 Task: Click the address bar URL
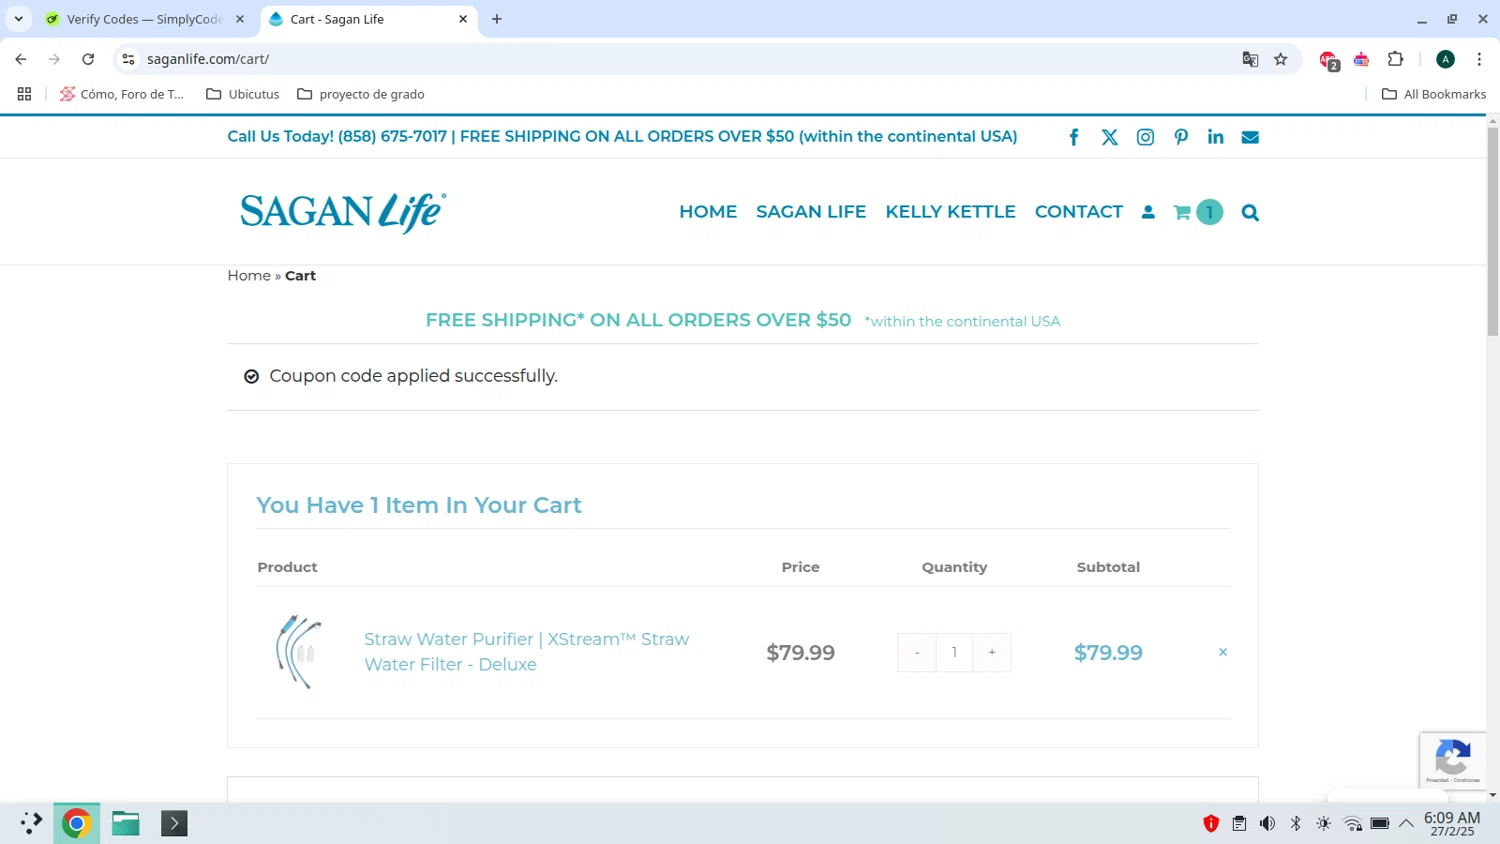[208, 59]
